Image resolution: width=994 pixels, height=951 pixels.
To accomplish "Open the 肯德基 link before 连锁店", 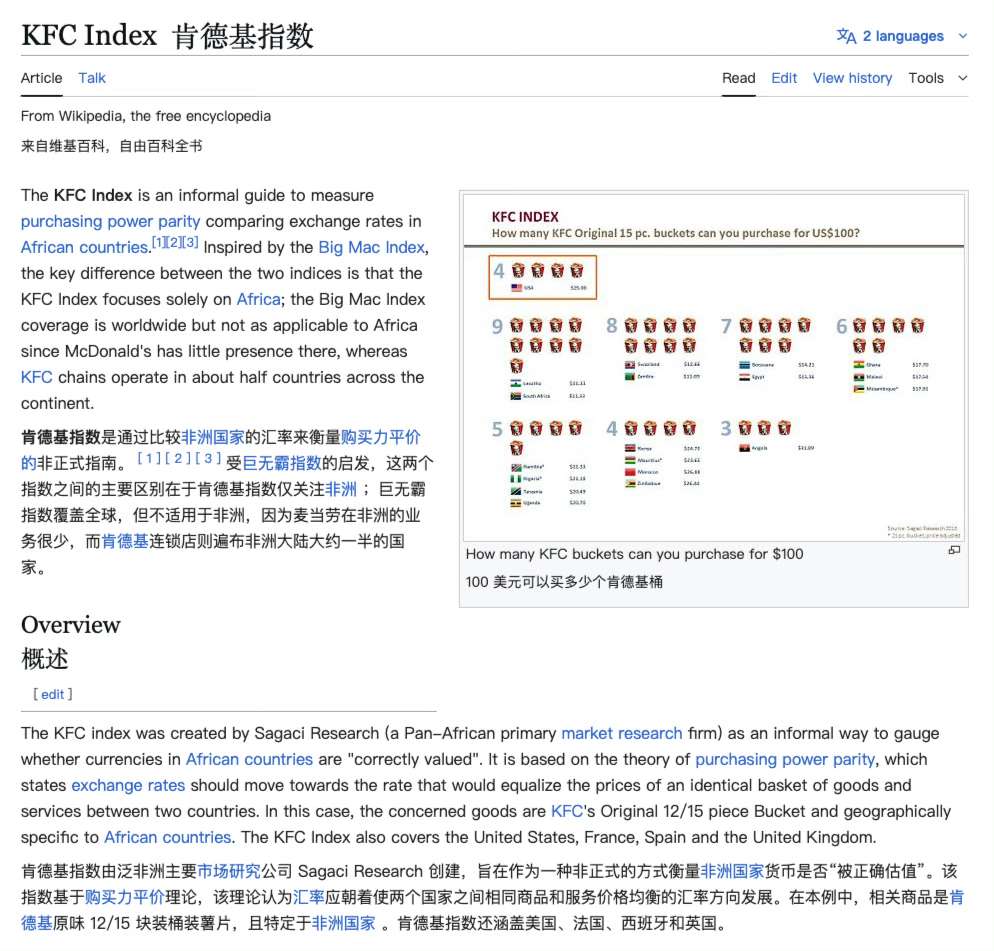I will pyautogui.click(x=125, y=541).
